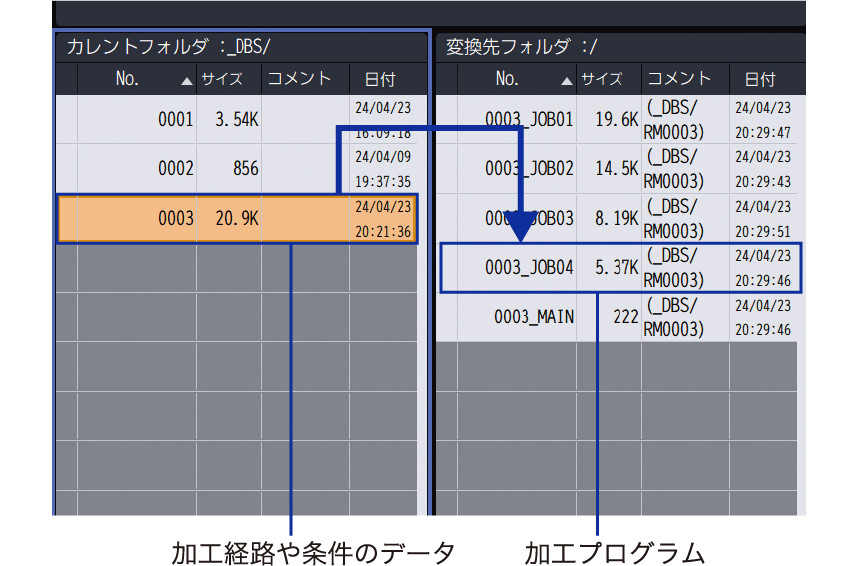Click comment (_DBS/RM0003) of 0003_JOB01
The image size is (858, 566).
click(x=674, y=120)
